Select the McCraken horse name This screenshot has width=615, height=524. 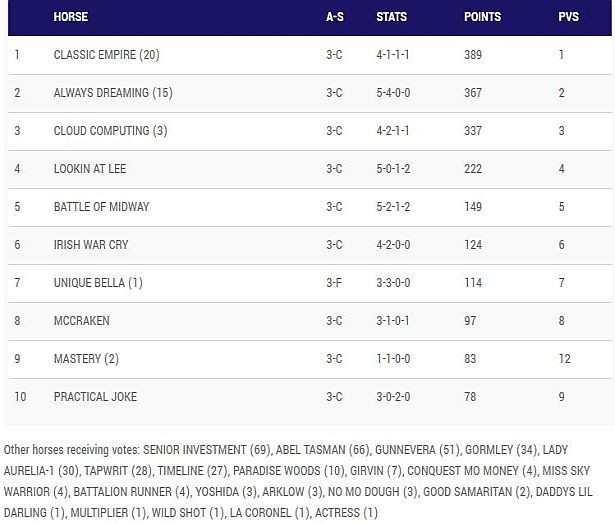82,321
